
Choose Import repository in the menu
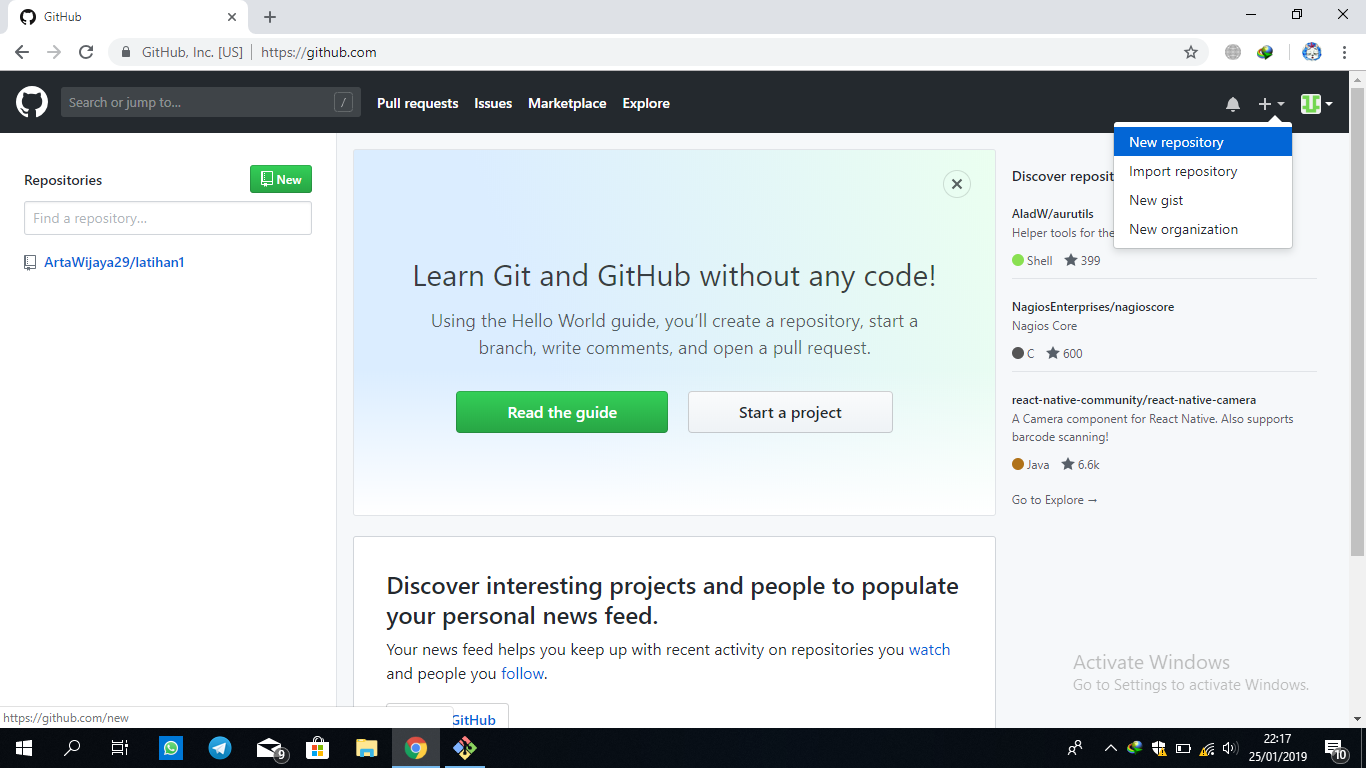(x=1203, y=171)
